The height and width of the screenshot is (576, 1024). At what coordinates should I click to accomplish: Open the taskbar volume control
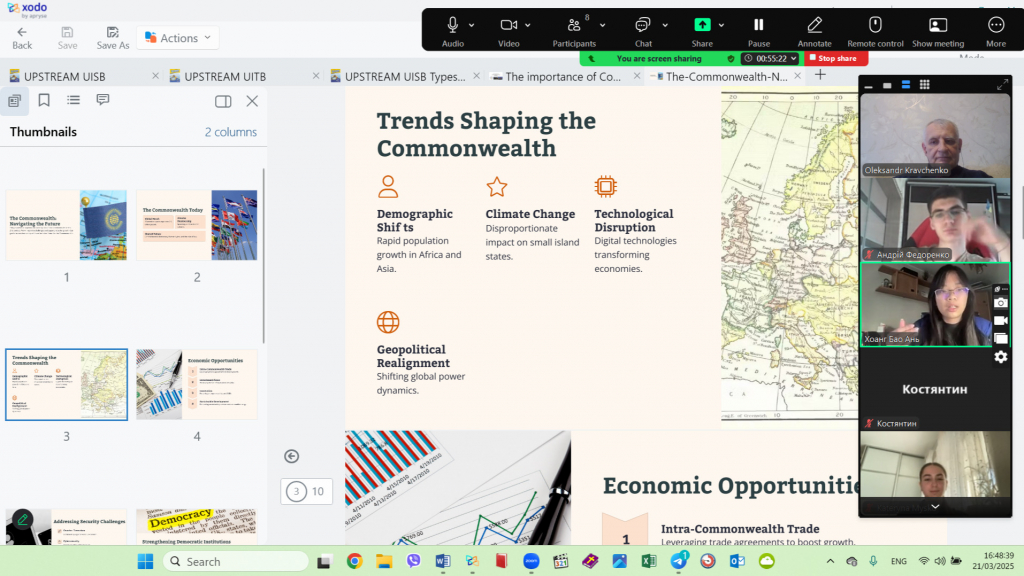point(940,561)
